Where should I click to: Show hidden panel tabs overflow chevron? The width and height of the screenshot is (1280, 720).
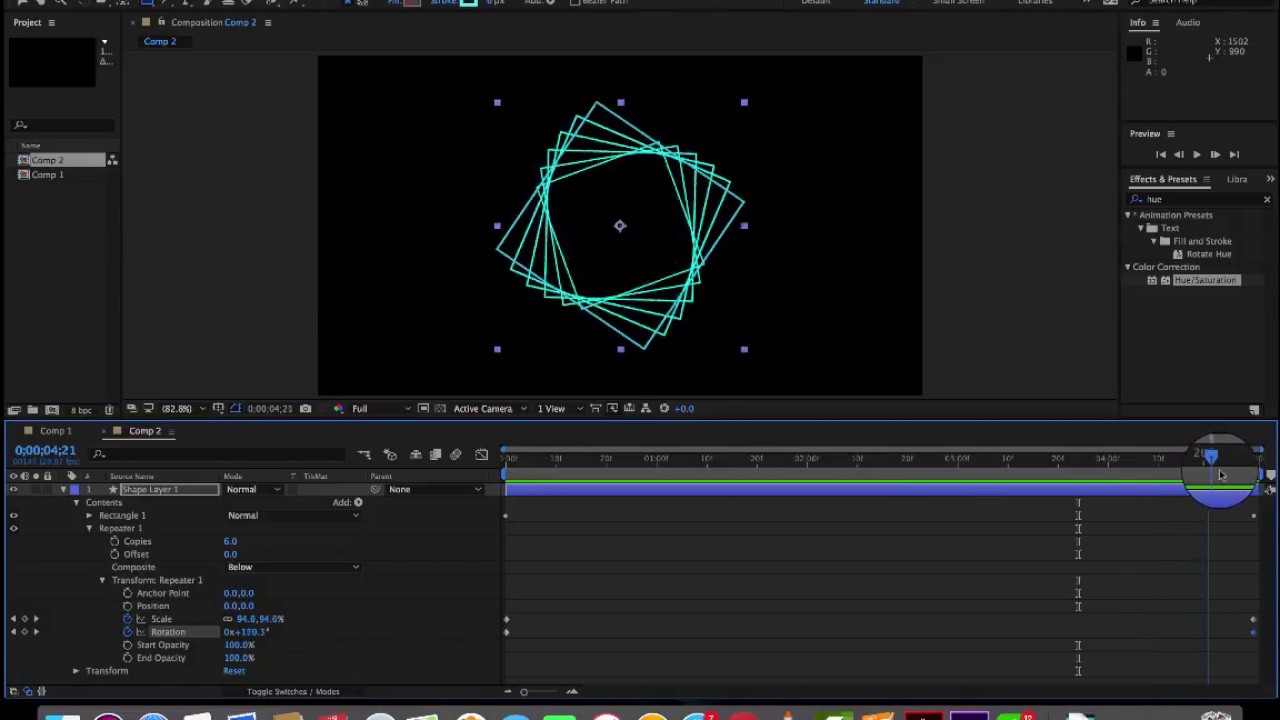(x=1270, y=179)
